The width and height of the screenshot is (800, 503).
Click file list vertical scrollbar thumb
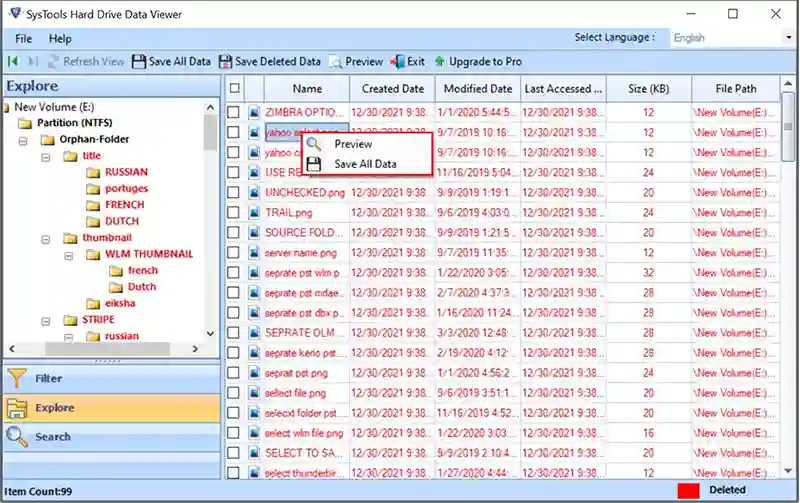[x=788, y=126]
